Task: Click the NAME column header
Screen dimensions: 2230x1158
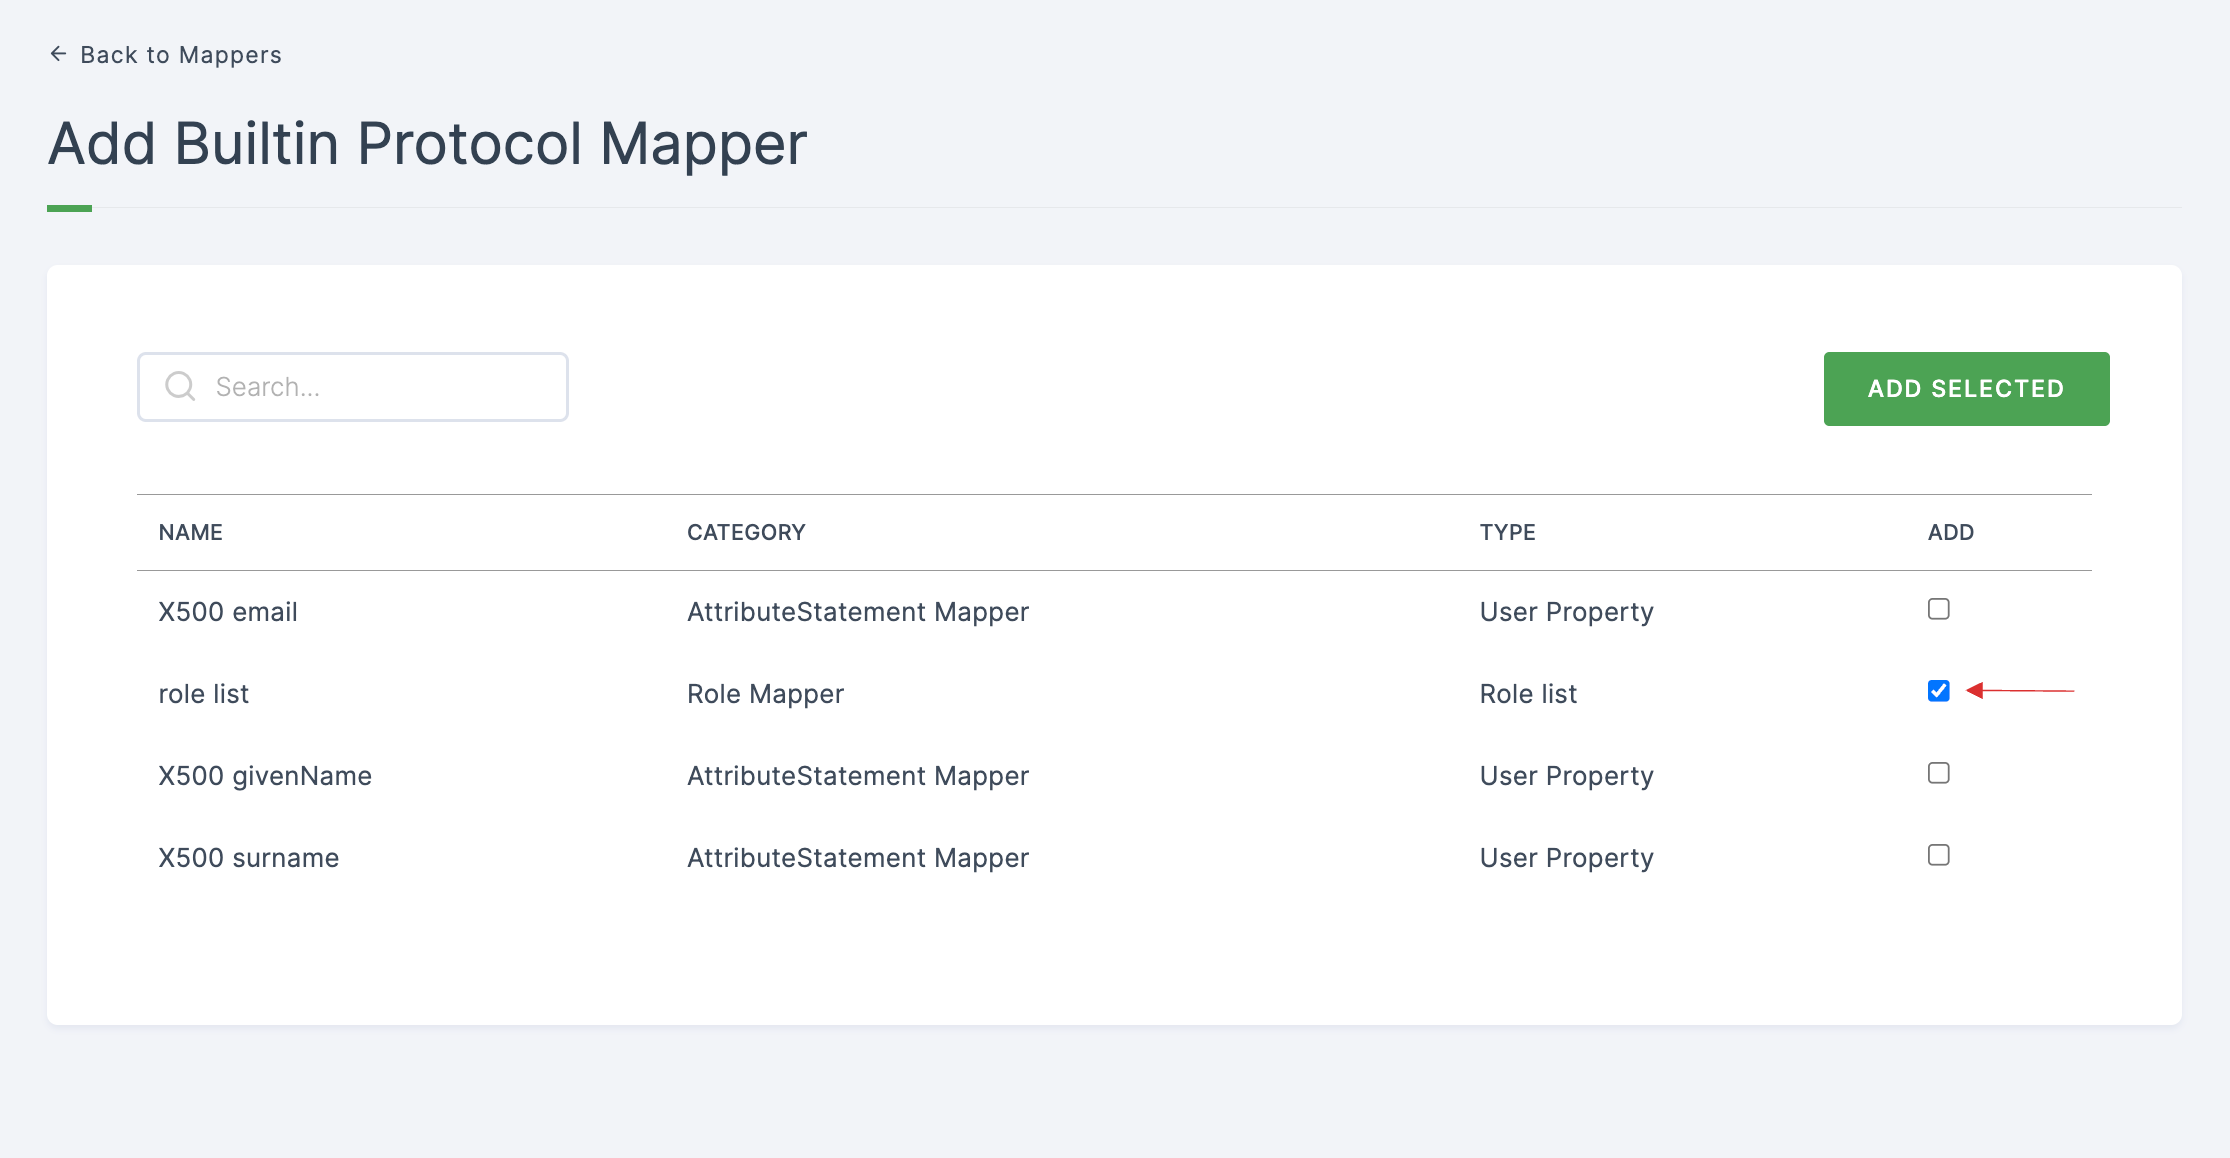Action: pyautogui.click(x=191, y=532)
